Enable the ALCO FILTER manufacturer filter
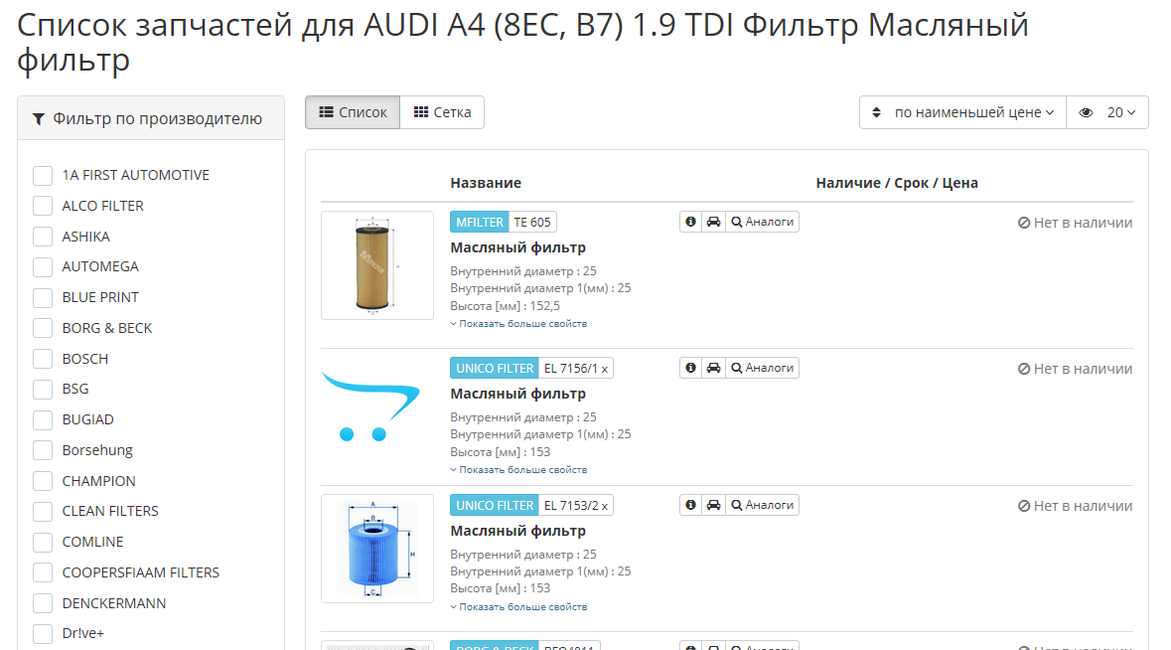This screenshot has height=650, width=1171. tap(43, 206)
